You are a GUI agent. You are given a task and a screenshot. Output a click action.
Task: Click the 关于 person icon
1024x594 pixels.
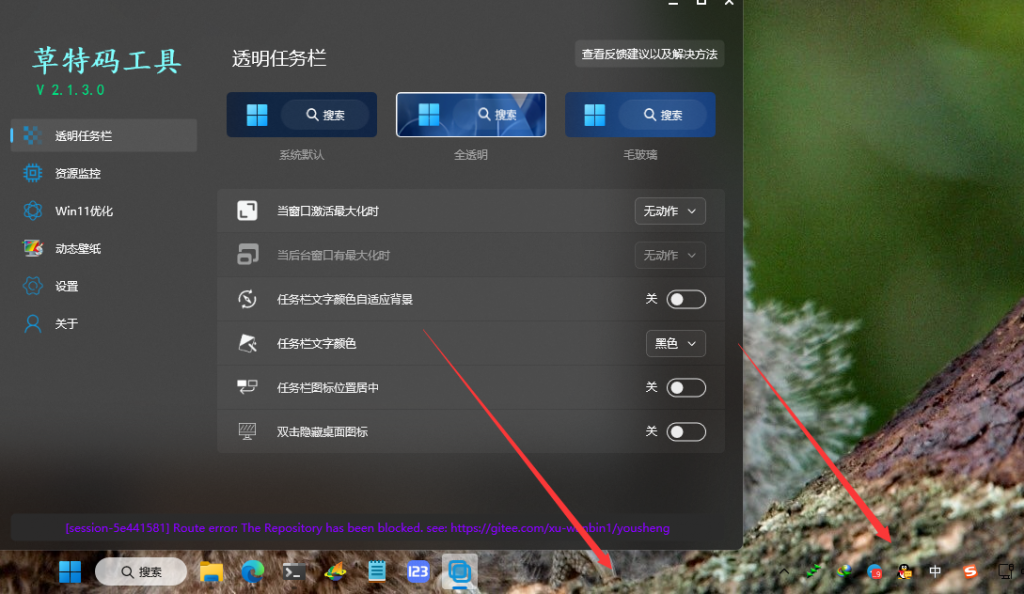click(x=32, y=324)
